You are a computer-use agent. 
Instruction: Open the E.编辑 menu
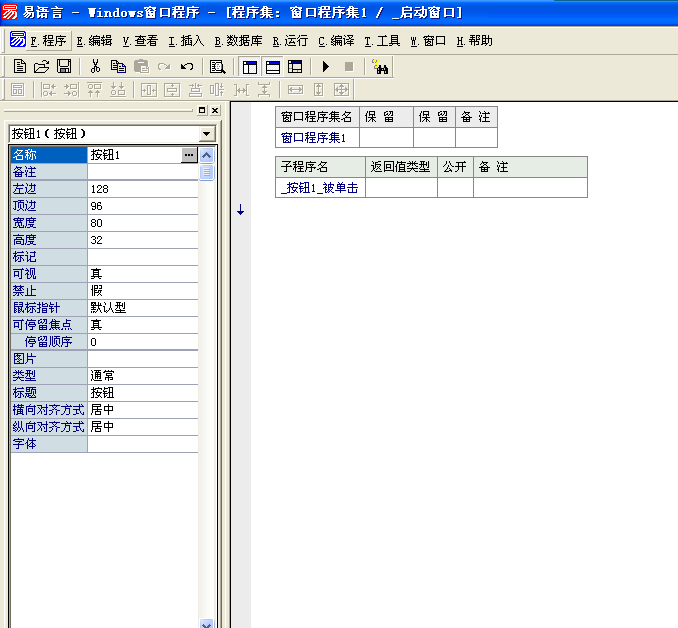[94, 41]
